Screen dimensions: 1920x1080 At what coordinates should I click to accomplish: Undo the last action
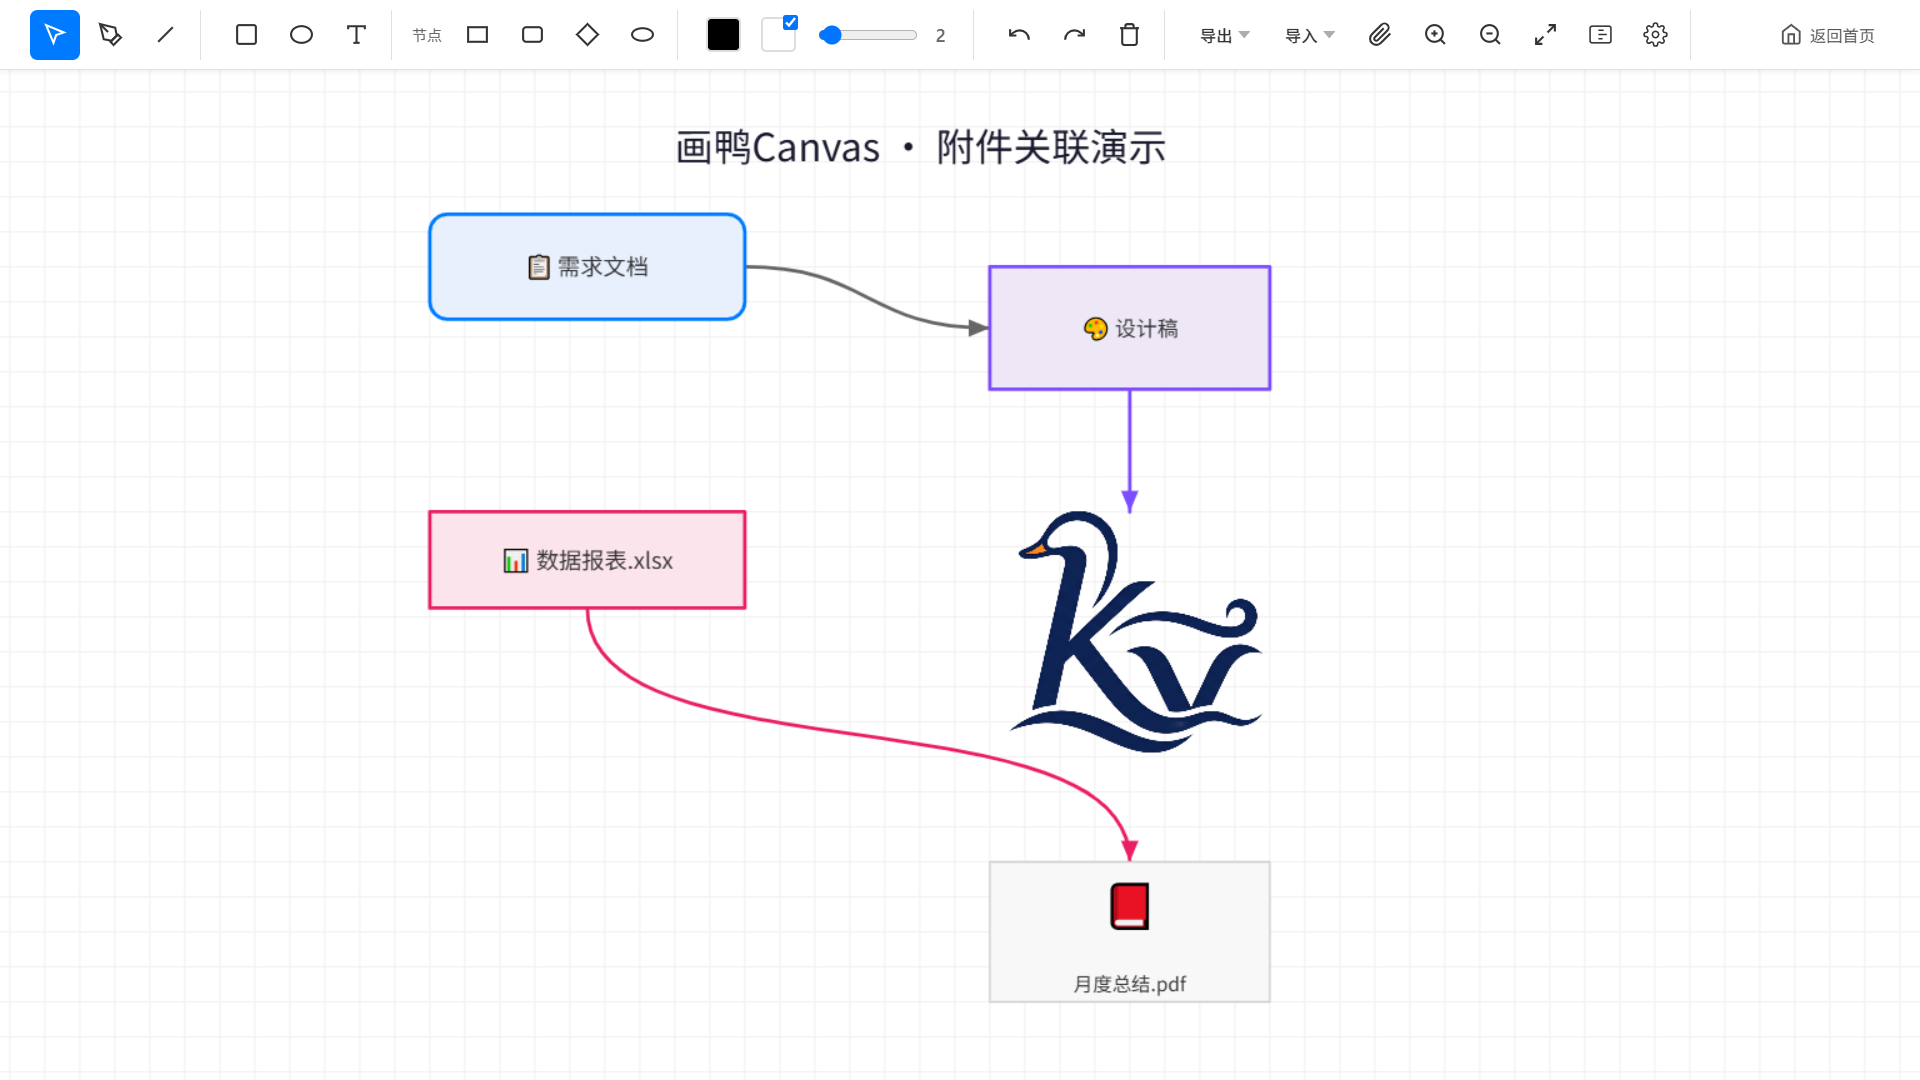click(x=1019, y=35)
